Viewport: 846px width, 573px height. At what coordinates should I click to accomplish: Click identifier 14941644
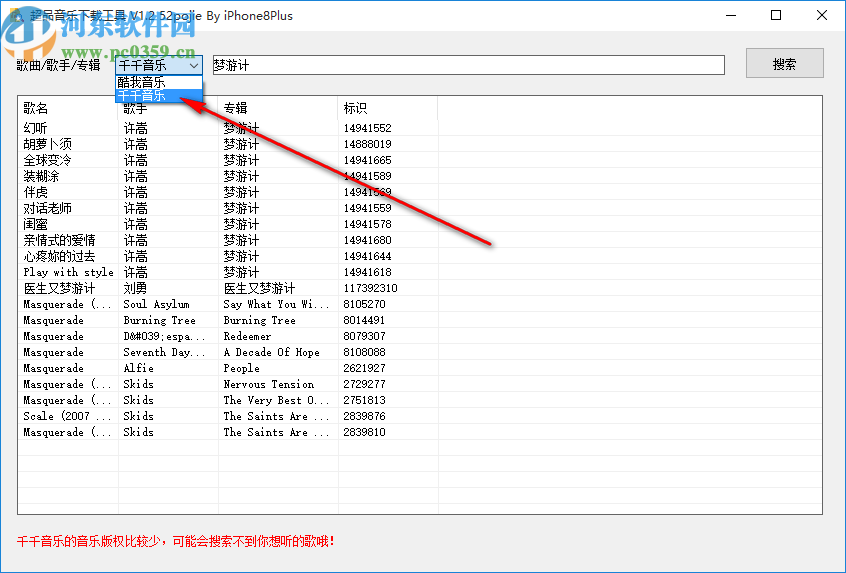[367, 256]
